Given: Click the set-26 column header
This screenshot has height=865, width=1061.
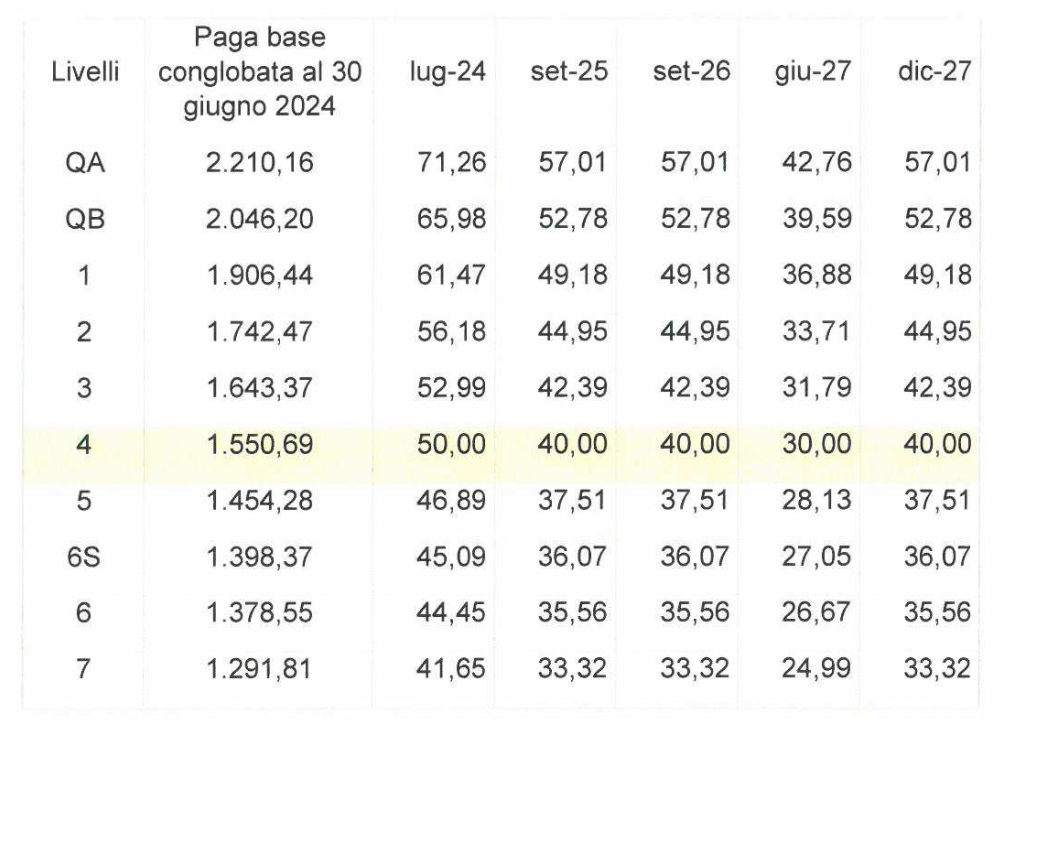Looking at the screenshot, I should pos(692,71).
